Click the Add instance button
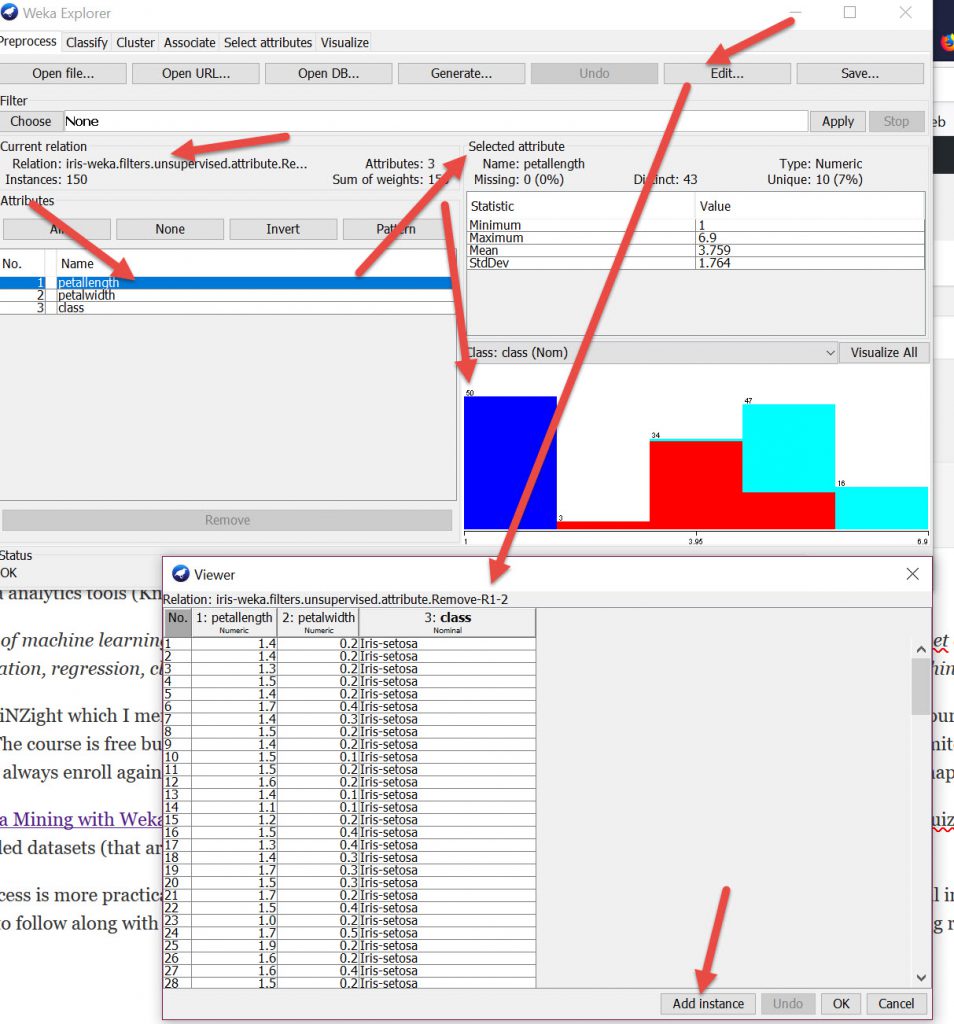This screenshot has width=954, height=1024. click(708, 1003)
